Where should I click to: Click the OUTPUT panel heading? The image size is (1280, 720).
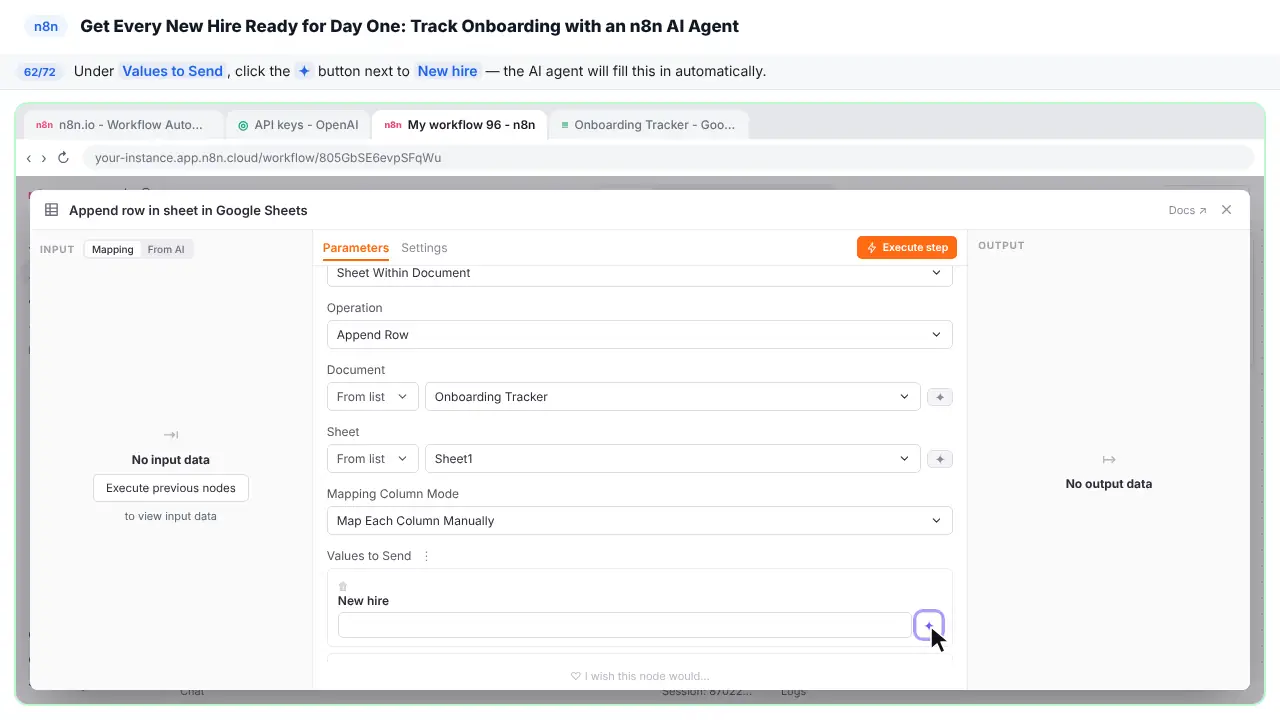pyautogui.click(x=1001, y=246)
